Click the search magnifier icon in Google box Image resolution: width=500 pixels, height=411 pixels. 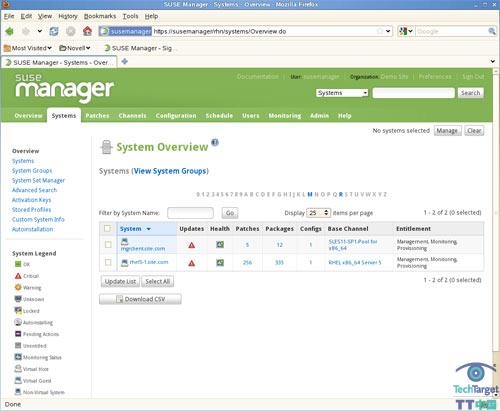(492, 31)
